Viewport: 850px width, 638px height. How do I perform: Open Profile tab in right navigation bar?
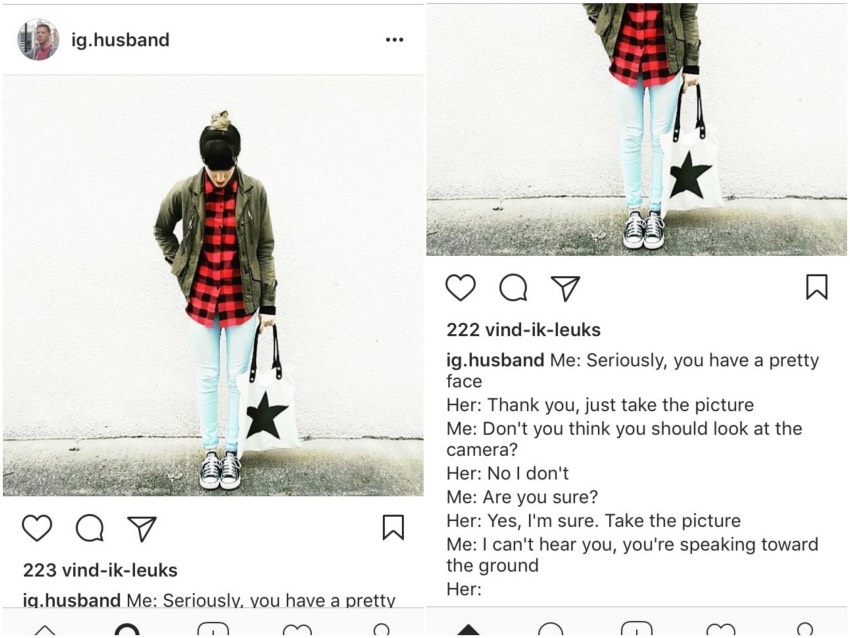click(x=805, y=629)
